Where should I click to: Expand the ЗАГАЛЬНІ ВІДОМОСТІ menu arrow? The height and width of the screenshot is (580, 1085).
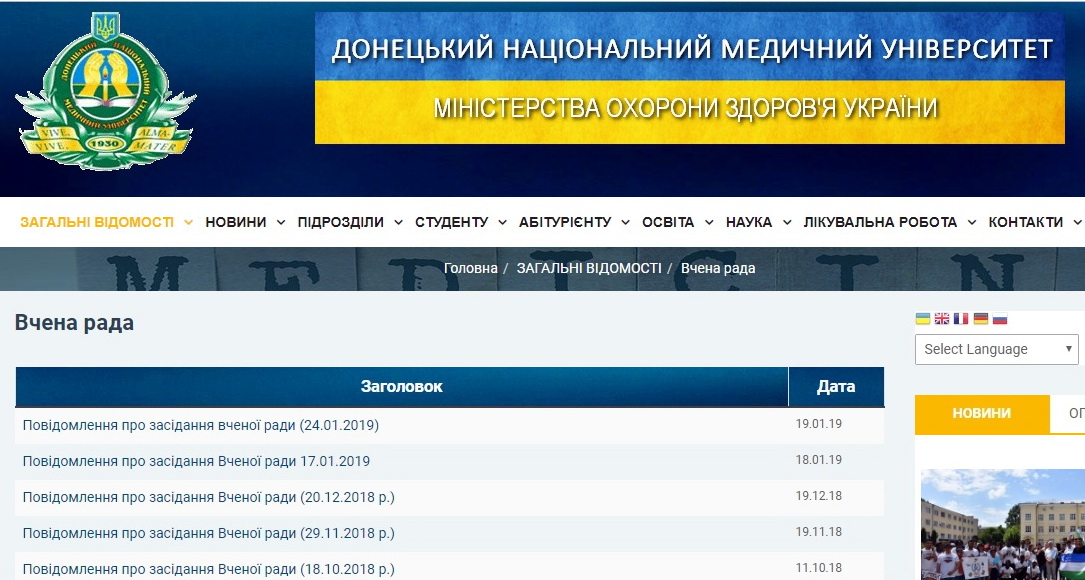[188, 223]
